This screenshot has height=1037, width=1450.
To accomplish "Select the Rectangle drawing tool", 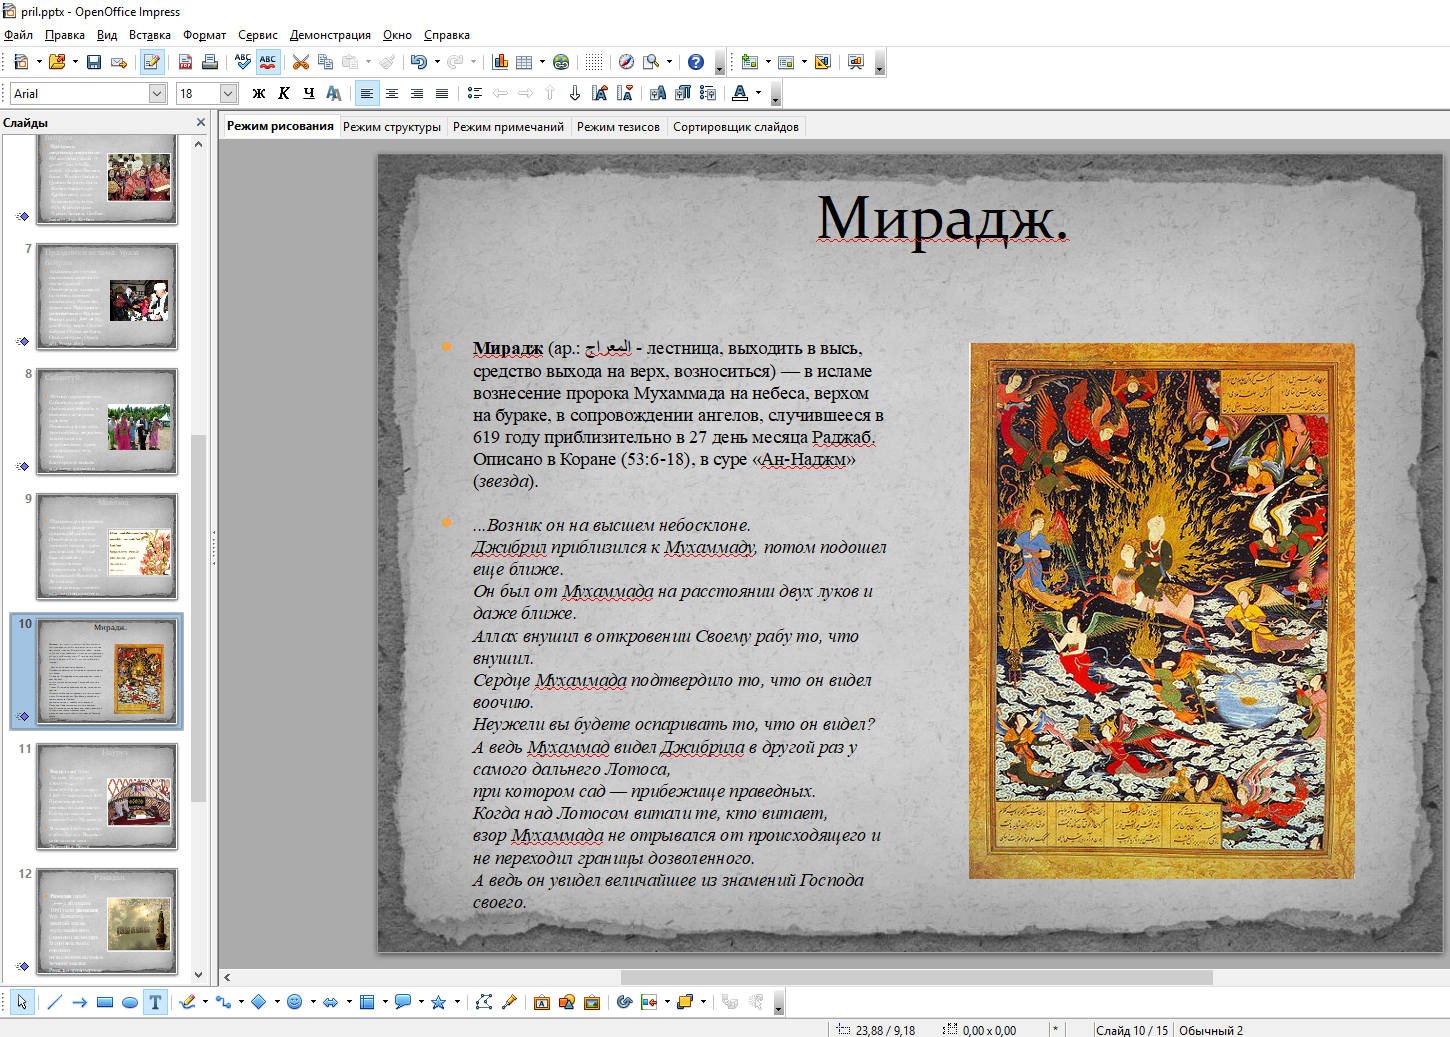I will click(x=105, y=1002).
